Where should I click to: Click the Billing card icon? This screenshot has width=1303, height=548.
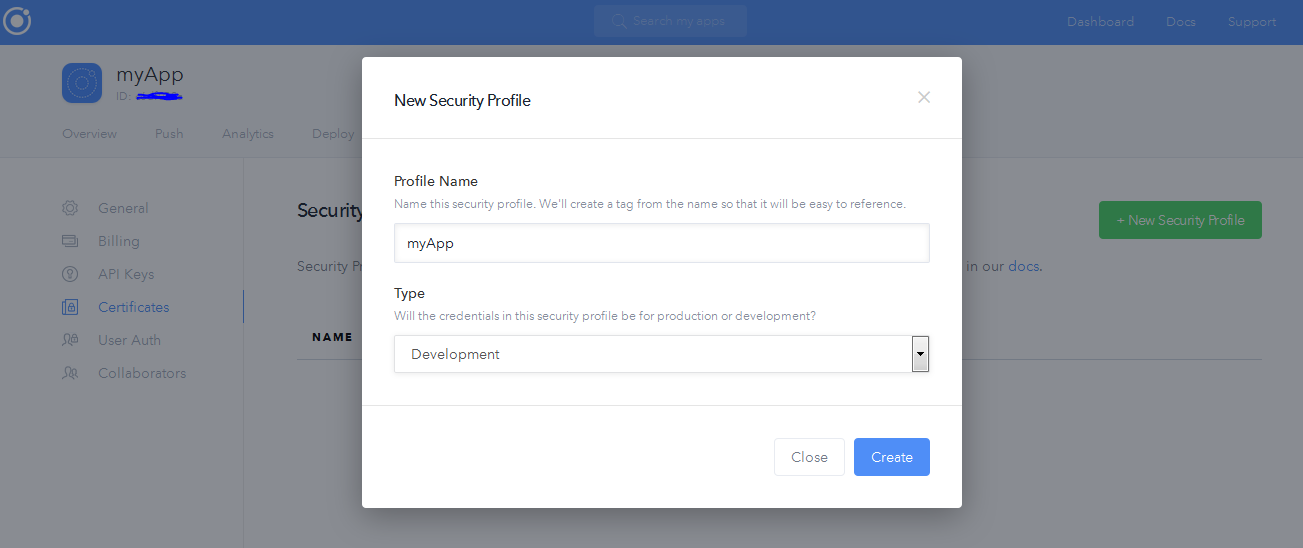point(70,241)
